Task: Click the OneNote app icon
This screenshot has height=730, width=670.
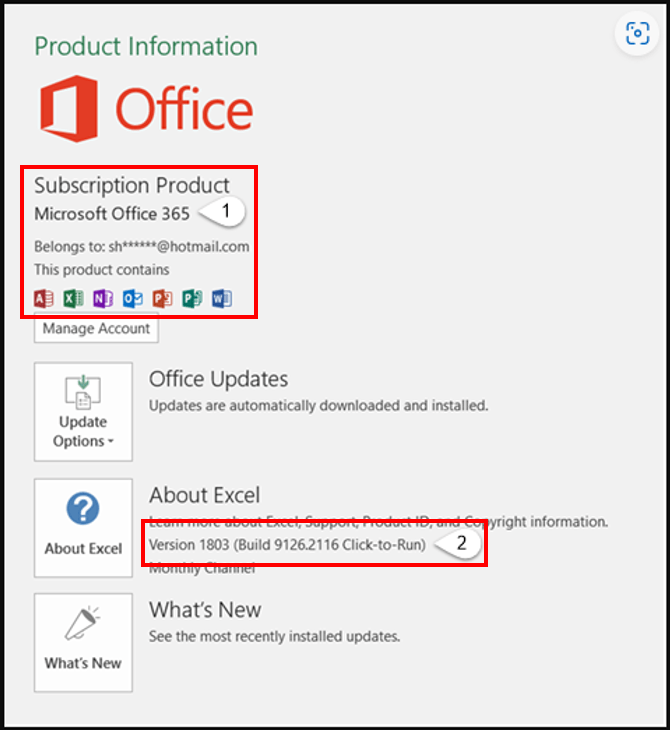Action: tap(103, 298)
